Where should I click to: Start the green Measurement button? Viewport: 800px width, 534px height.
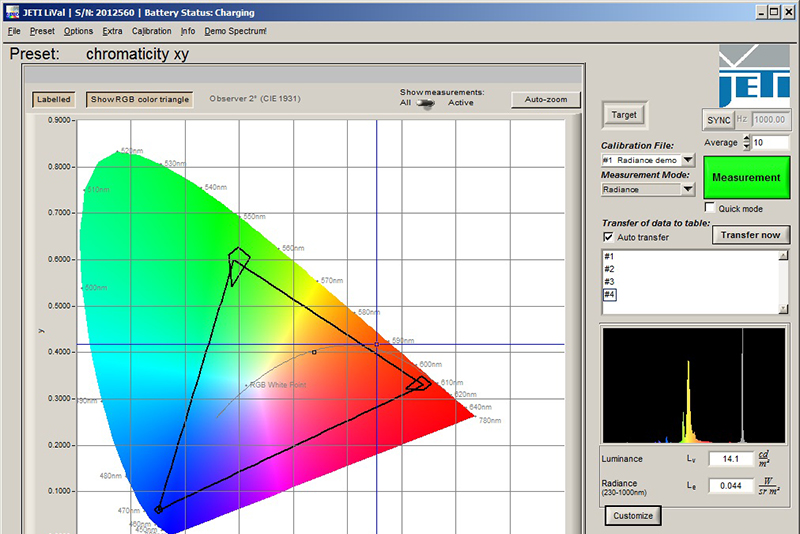(746, 177)
